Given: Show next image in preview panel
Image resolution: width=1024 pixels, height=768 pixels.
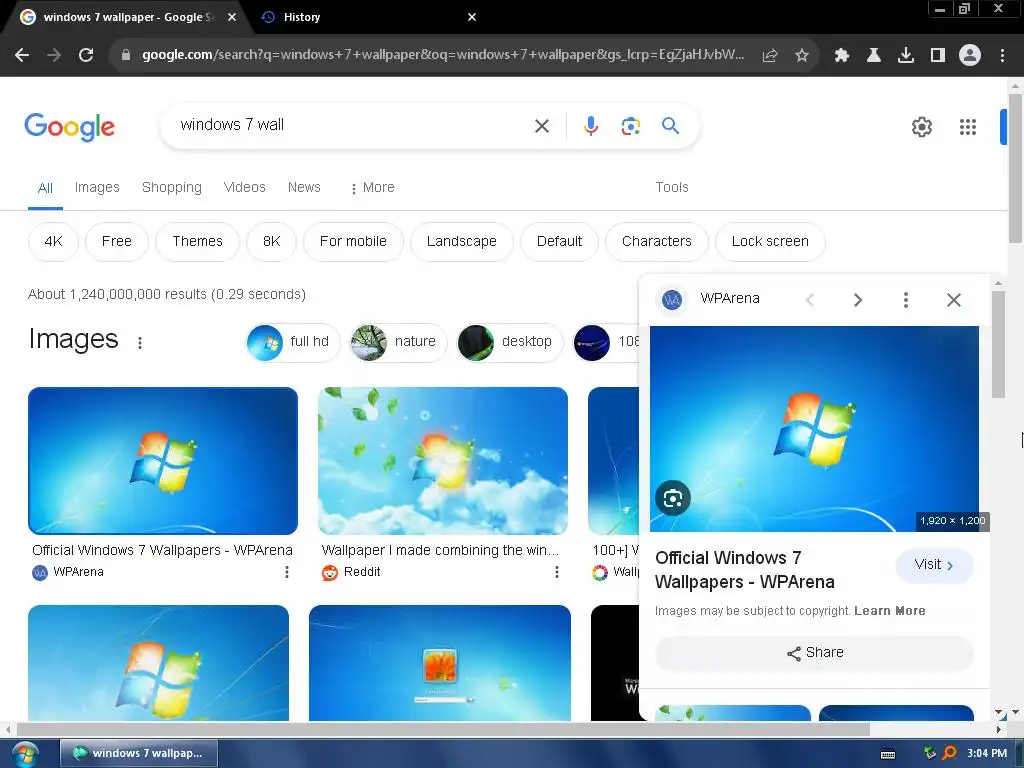Looking at the screenshot, I should [x=857, y=300].
